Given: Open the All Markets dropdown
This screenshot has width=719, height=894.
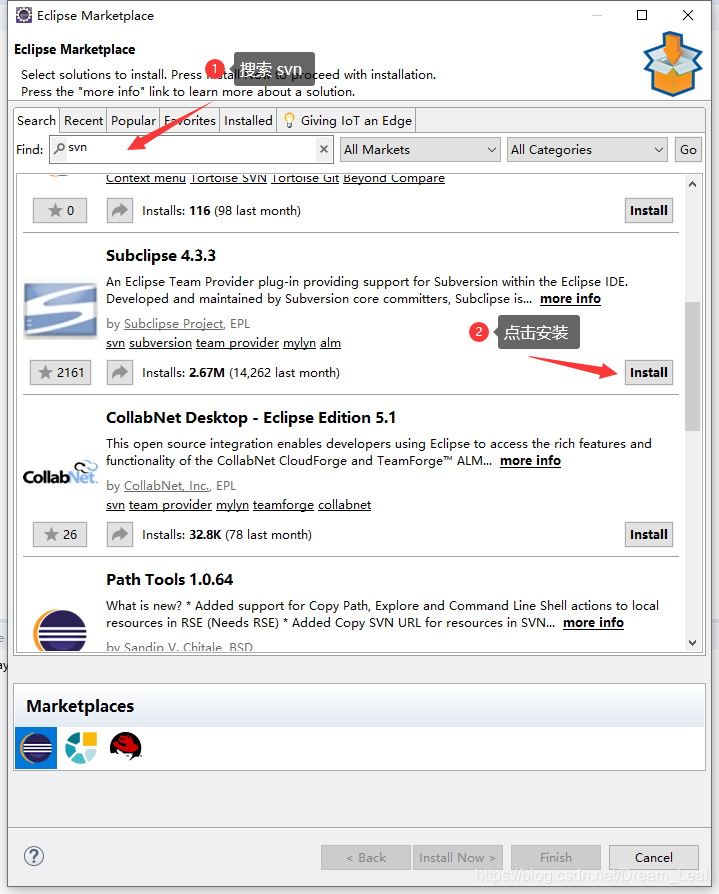Looking at the screenshot, I should pos(420,149).
